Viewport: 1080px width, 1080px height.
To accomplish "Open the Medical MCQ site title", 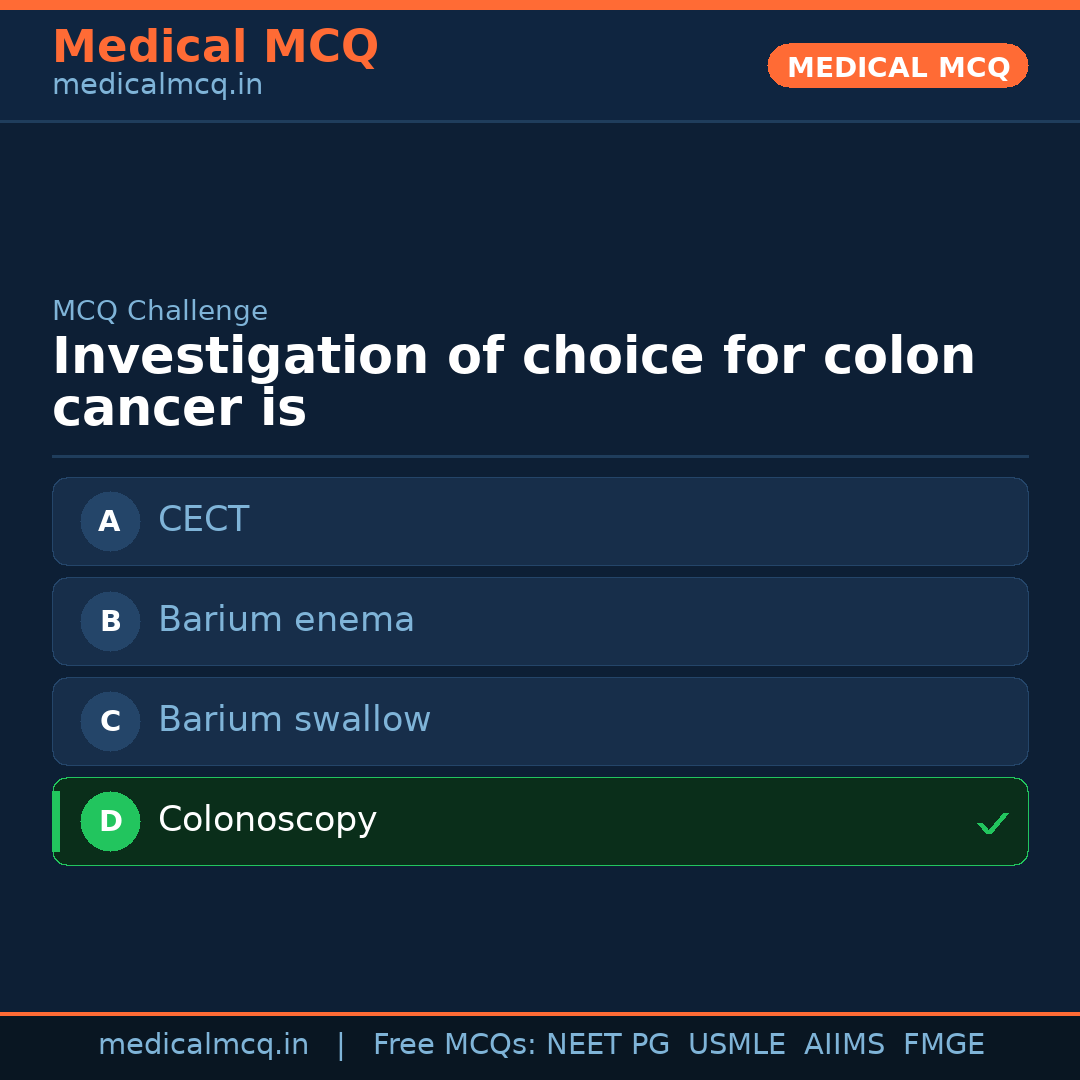I will point(215,46).
